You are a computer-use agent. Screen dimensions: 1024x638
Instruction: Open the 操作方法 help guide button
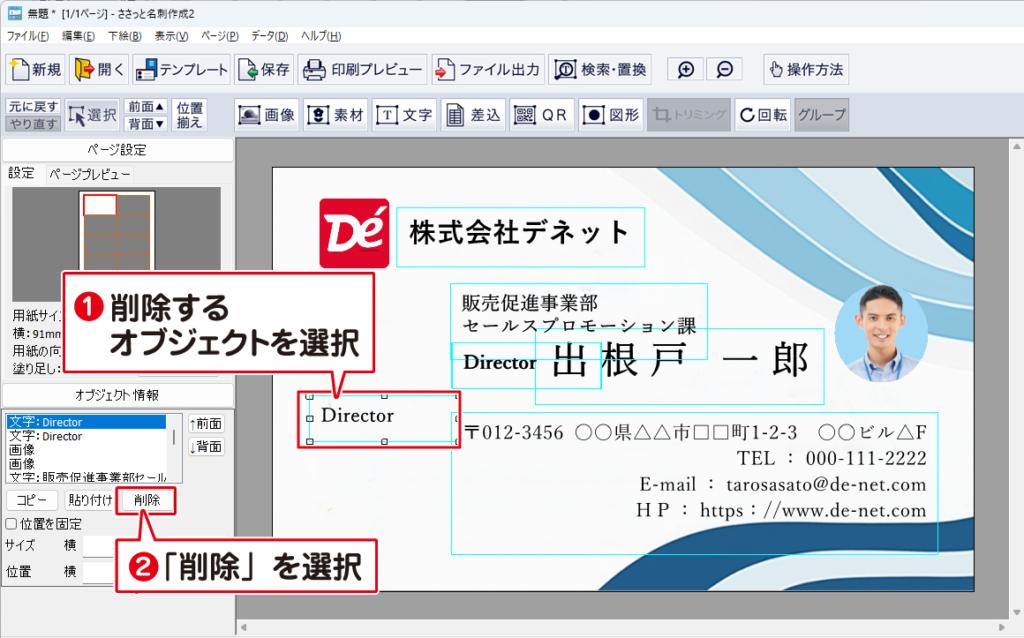click(806, 69)
